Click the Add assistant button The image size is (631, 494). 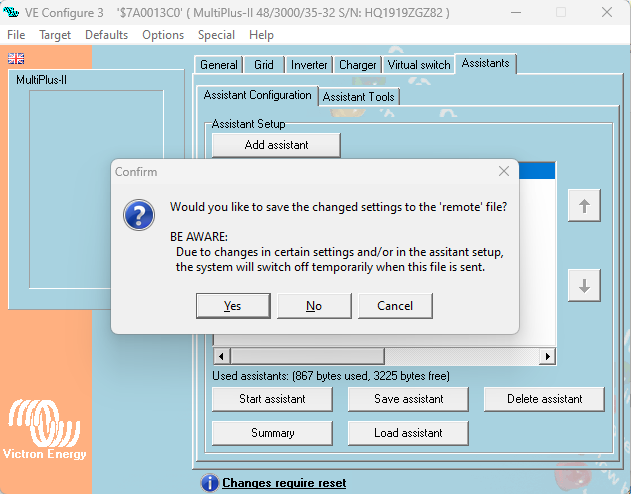pyautogui.click(x=276, y=145)
